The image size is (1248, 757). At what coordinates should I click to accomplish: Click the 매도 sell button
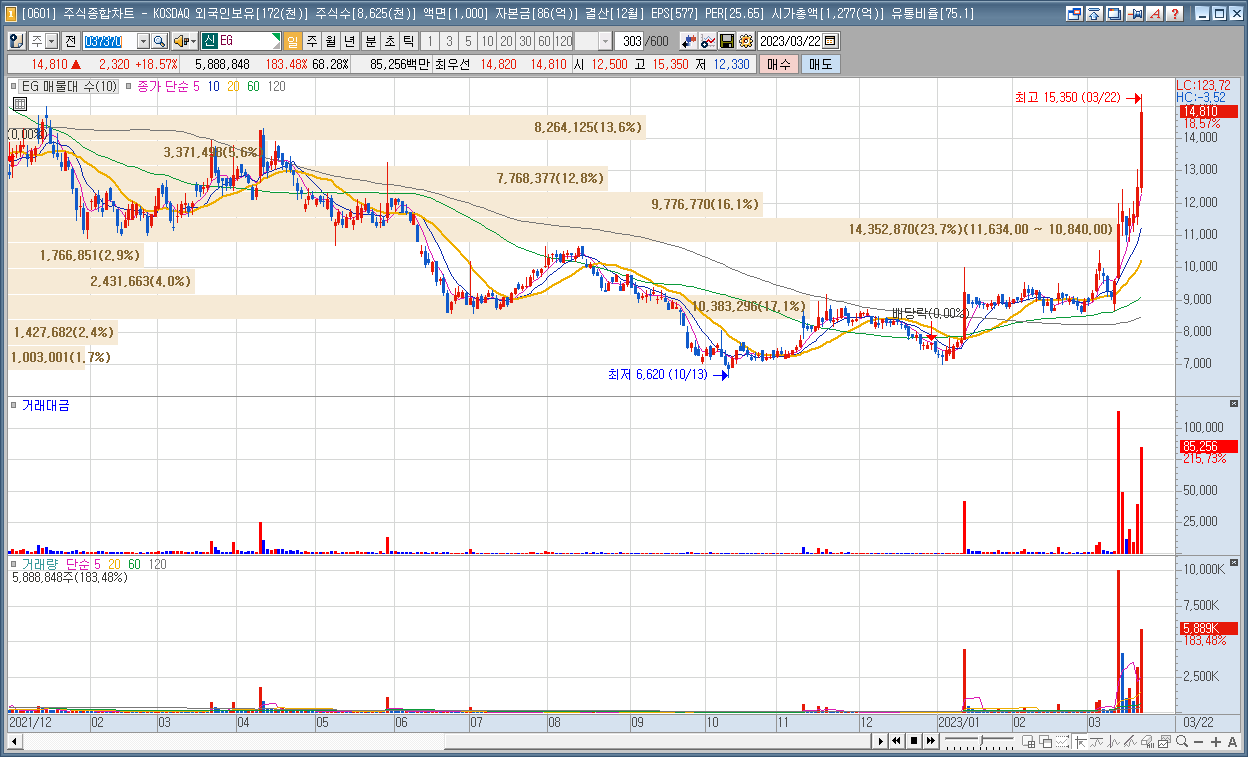(x=820, y=64)
